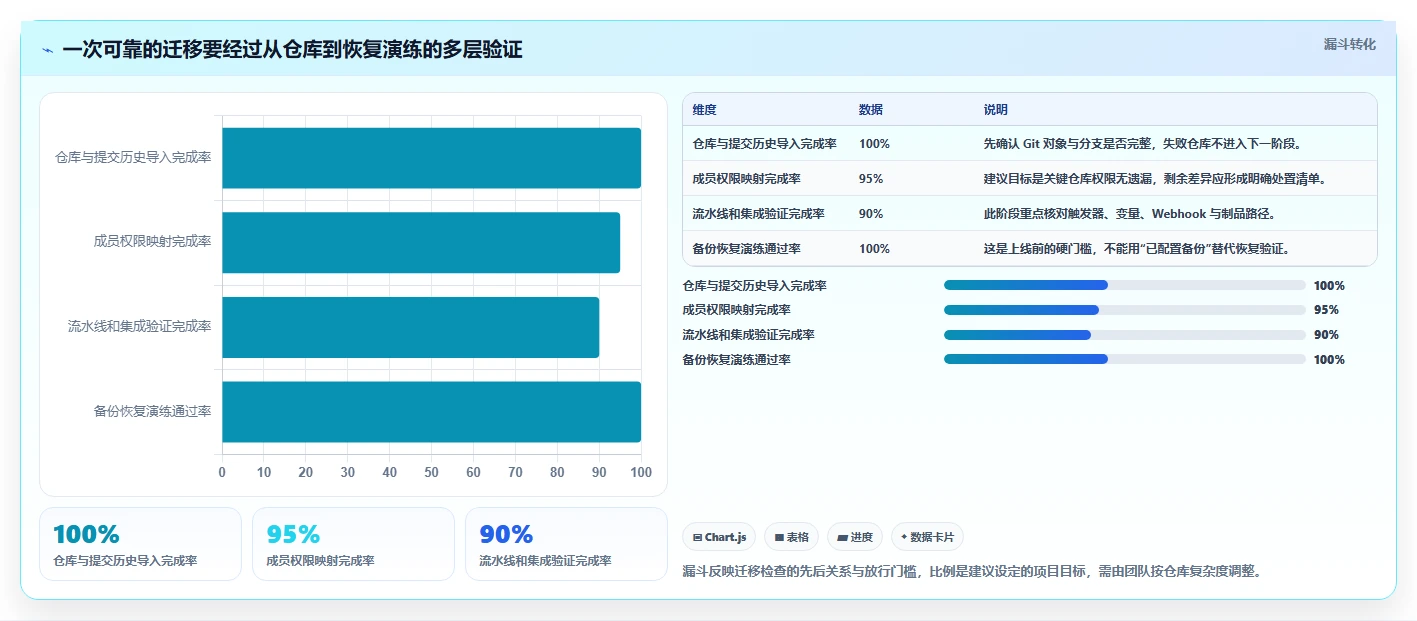Click the title 一次可靠的迁移要经过从仓库到恢复演练的多层验证
The image size is (1417, 621).
point(292,50)
